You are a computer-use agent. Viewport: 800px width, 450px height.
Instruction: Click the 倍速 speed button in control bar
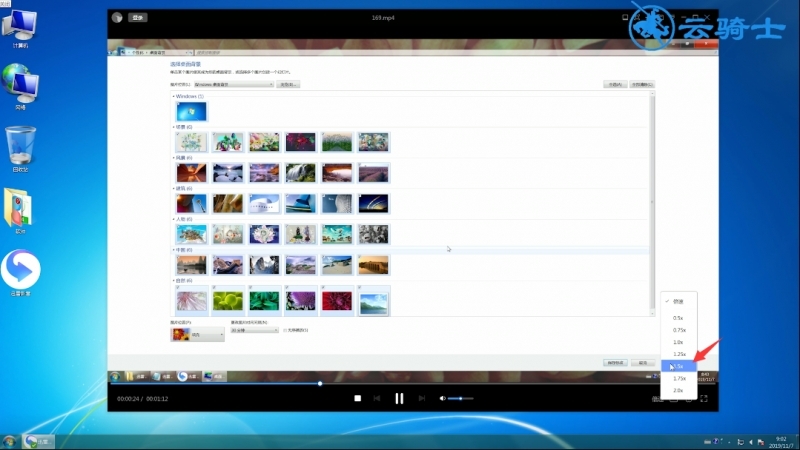656,399
